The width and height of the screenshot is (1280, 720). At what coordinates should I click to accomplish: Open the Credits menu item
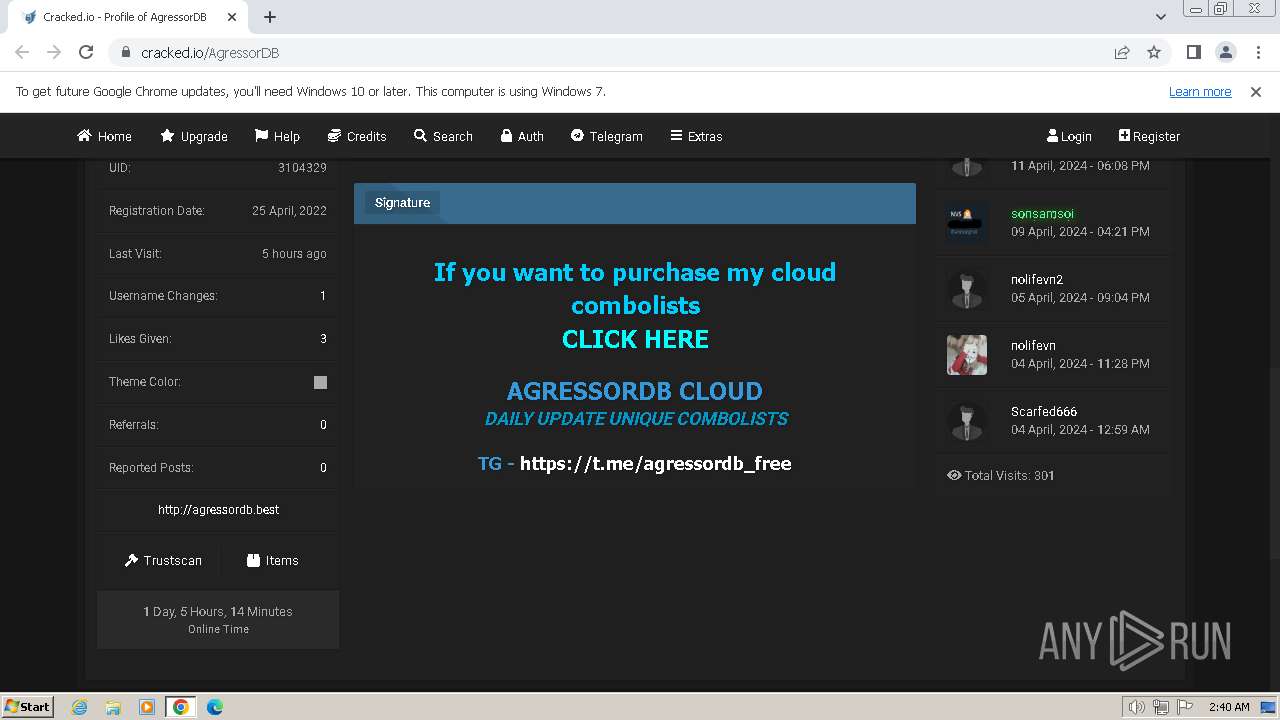click(357, 136)
